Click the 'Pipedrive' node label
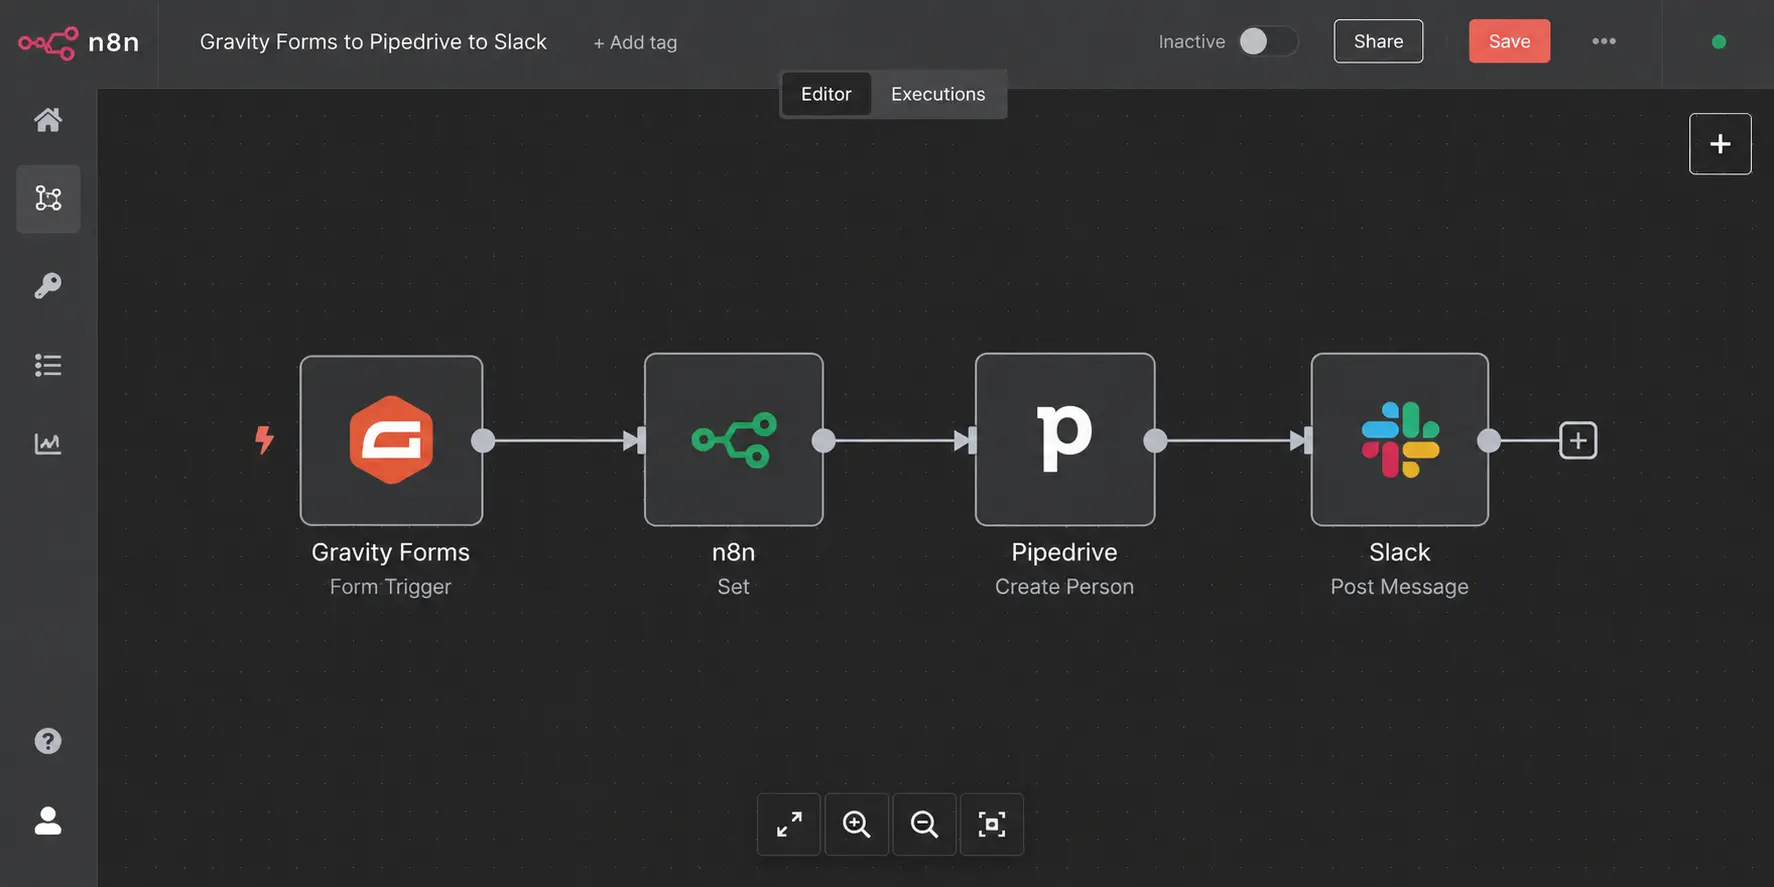 1065,552
